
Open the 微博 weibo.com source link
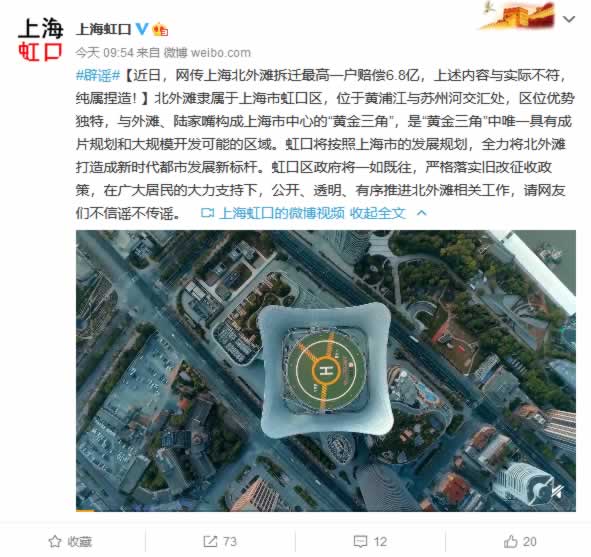point(207,53)
